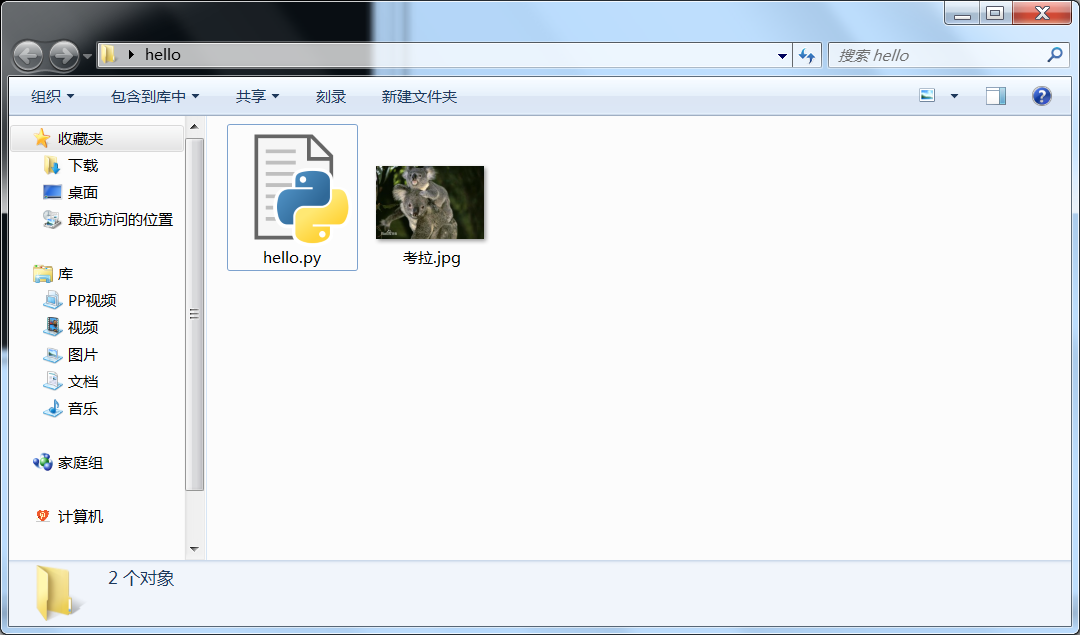Click the 下载 folder icon

[x=52, y=165]
